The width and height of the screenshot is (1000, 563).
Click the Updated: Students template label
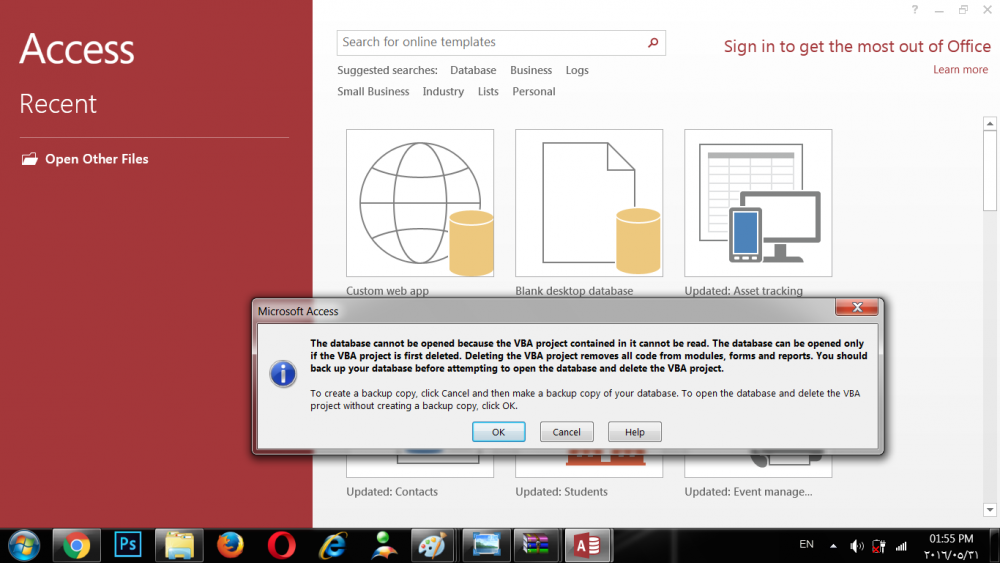(561, 492)
